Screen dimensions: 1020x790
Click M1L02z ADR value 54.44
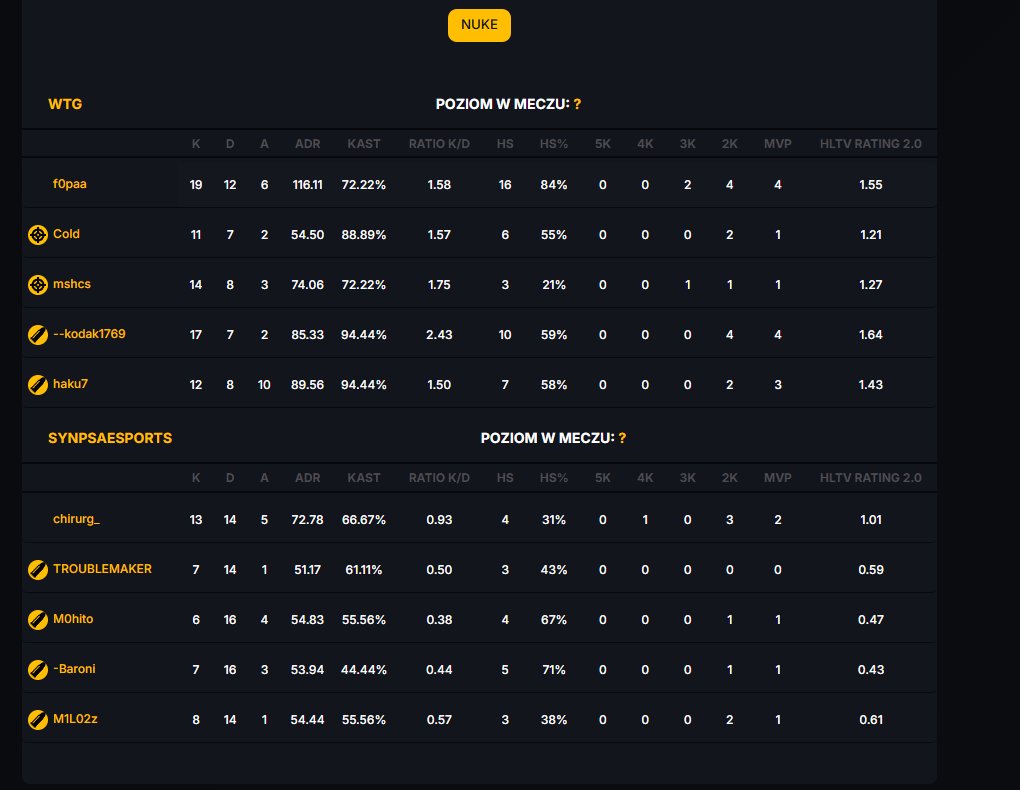[x=308, y=720]
